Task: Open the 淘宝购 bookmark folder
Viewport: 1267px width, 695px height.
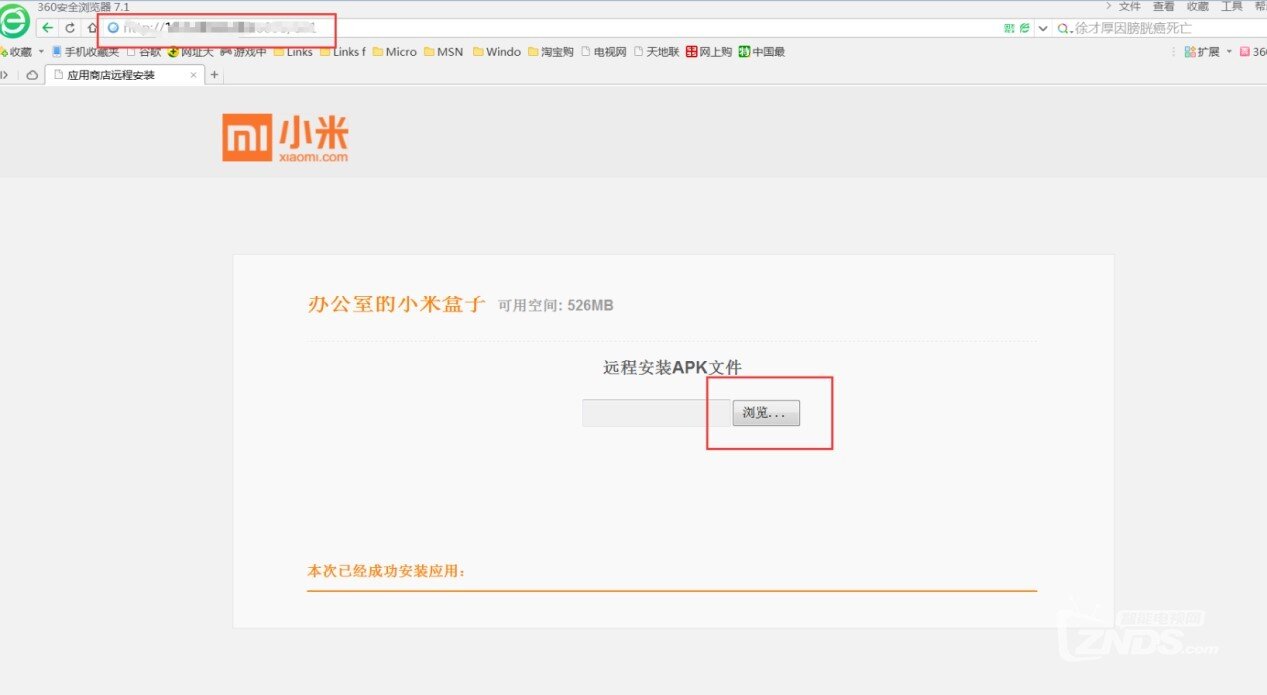Action: pyautogui.click(x=551, y=52)
